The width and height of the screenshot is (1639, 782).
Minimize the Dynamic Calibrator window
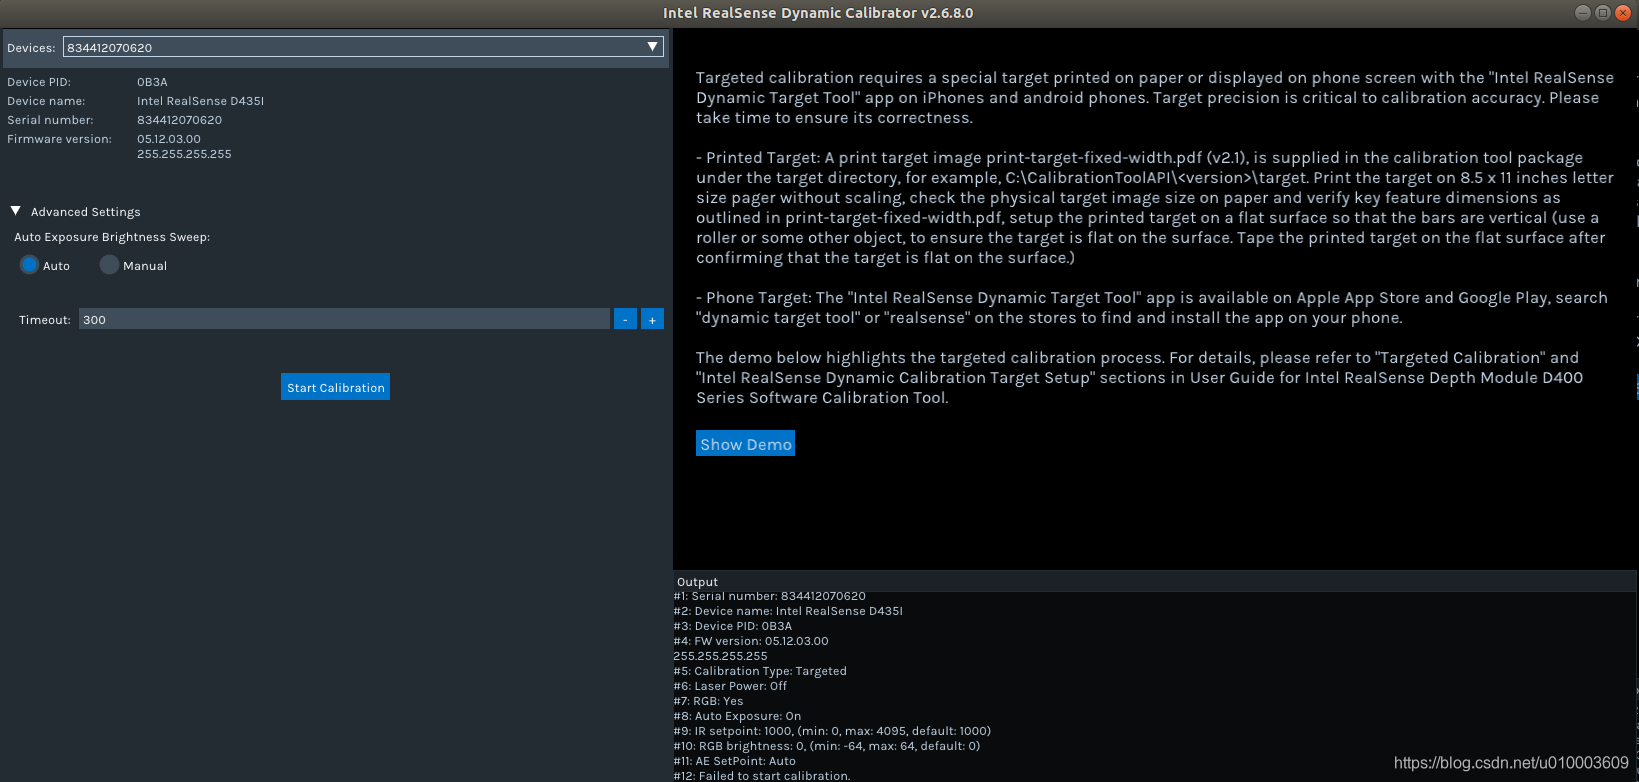[1582, 12]
